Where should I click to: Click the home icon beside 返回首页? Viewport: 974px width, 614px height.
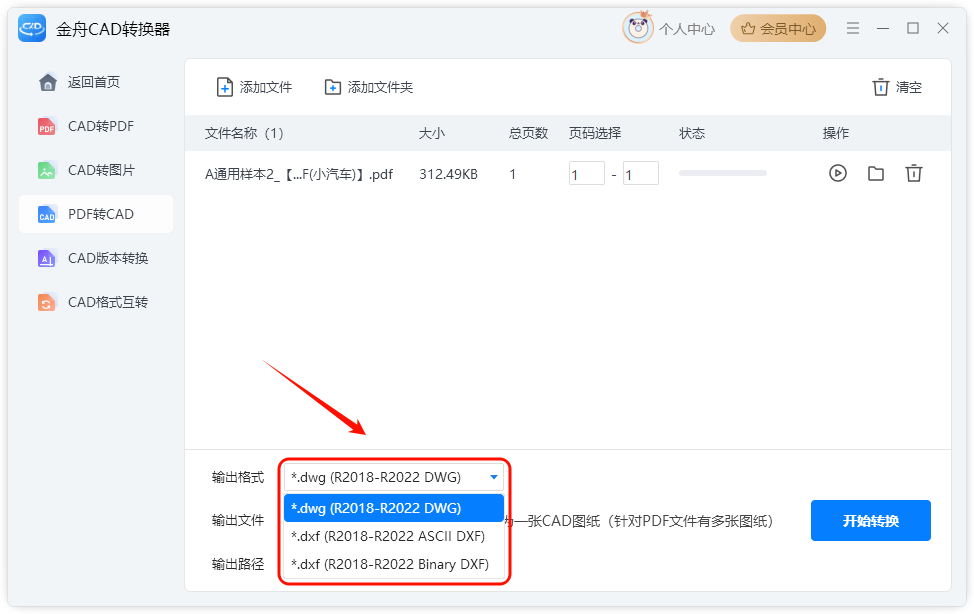(x=47, y=82)
